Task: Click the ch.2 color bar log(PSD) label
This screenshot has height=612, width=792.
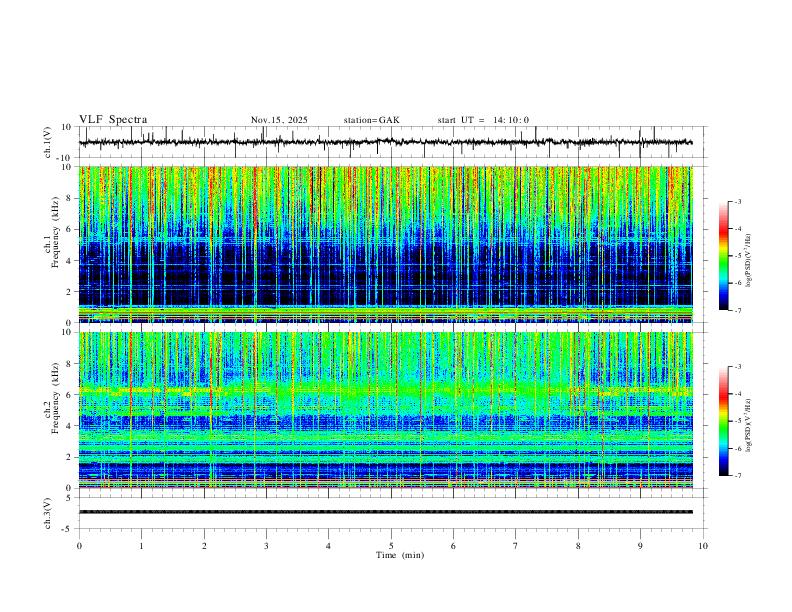Action: (x=749, y=426)
